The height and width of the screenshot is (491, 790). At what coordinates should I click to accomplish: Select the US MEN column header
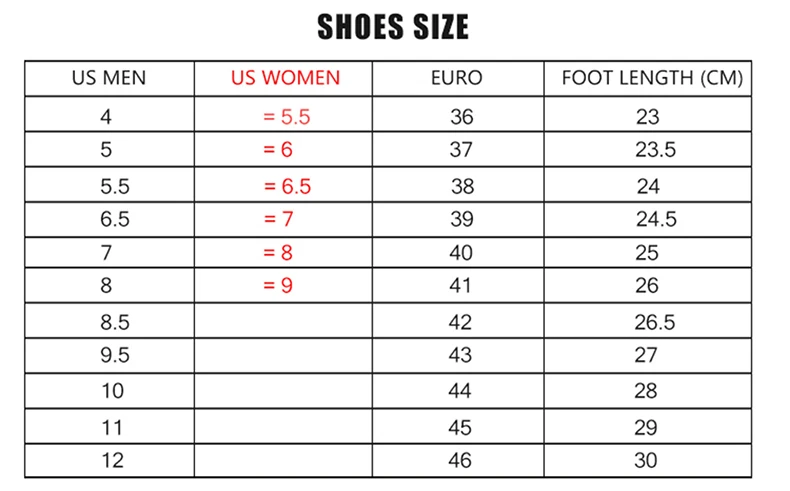(109, 78)
